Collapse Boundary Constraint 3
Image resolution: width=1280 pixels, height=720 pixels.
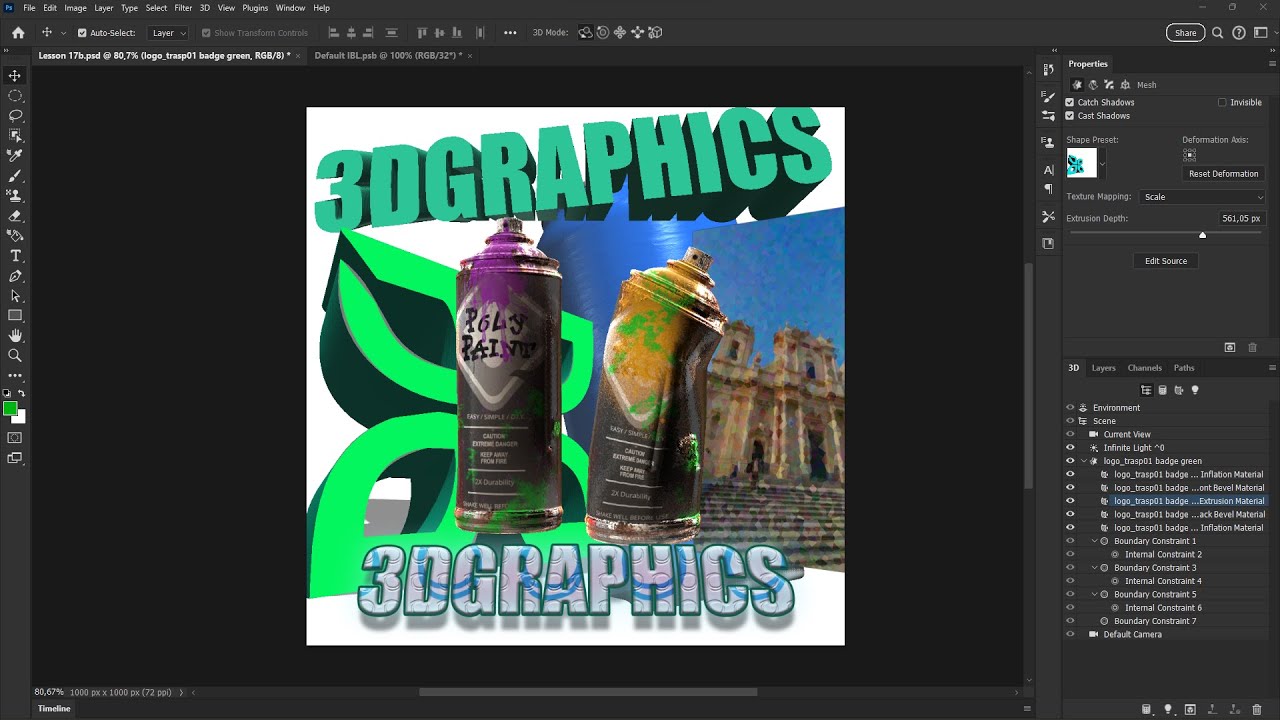point(1095,568)
